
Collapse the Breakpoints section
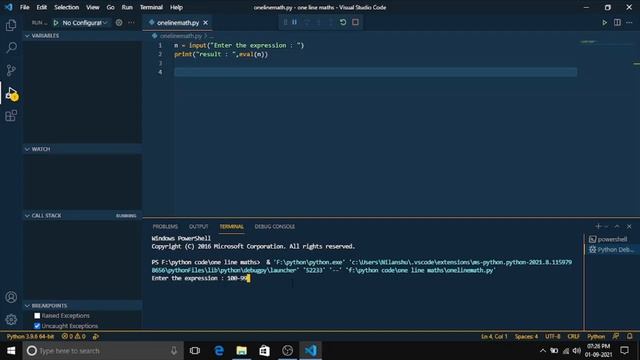point(82,305)
